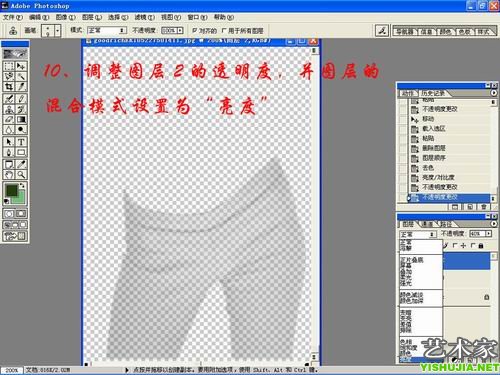
Task: Click Delete current state trash in History panel
Action: tap(483, 207)
